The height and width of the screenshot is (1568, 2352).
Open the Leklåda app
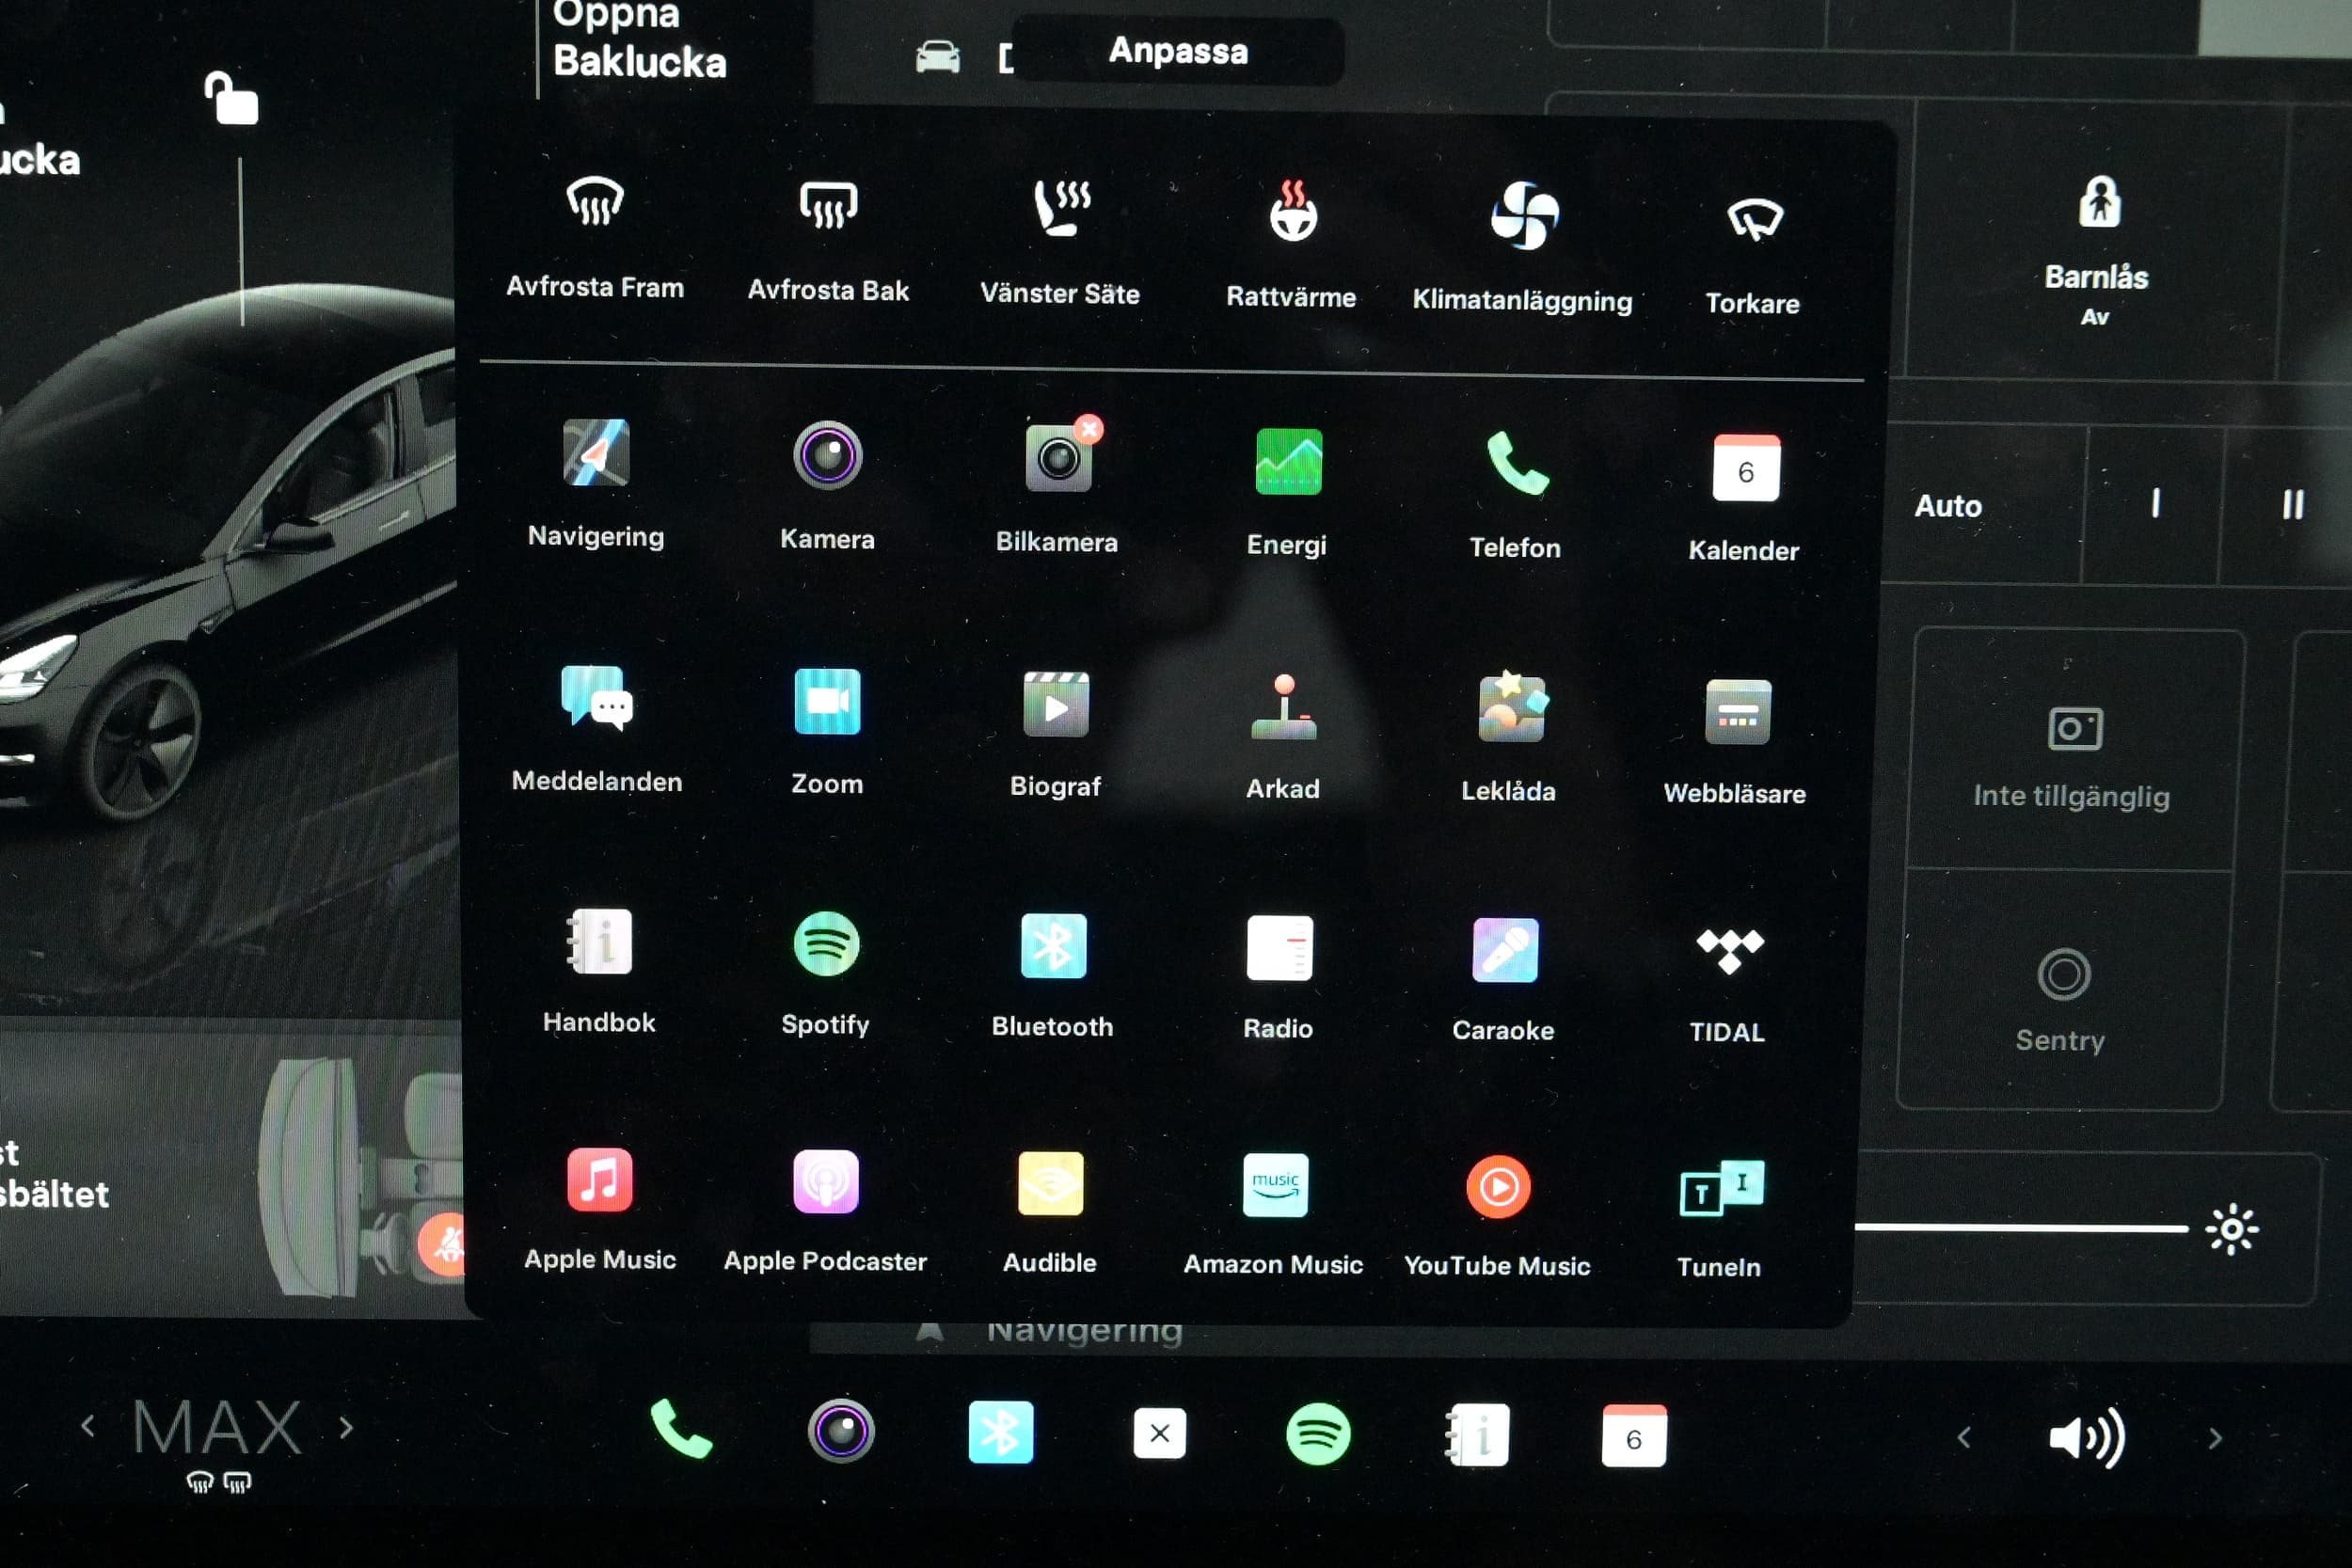point(1509,739)
